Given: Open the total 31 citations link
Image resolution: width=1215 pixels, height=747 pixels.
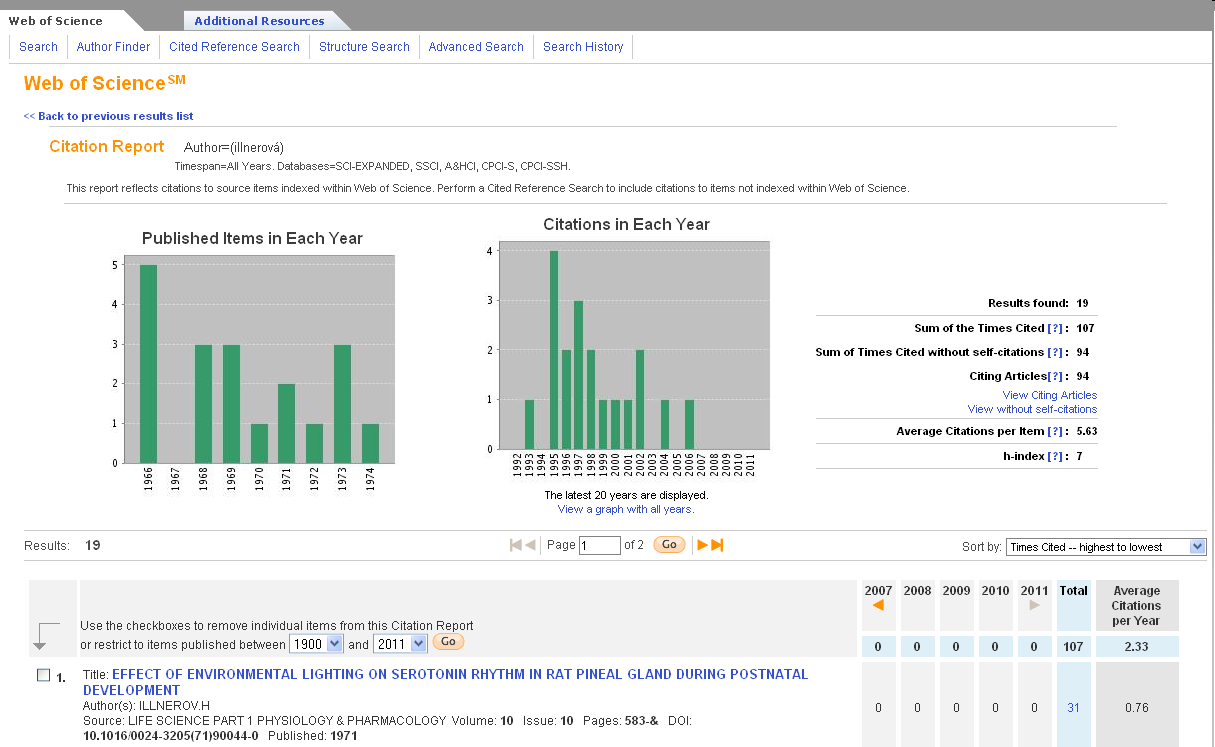Looking at the screenshot, I should point(1073,708).
